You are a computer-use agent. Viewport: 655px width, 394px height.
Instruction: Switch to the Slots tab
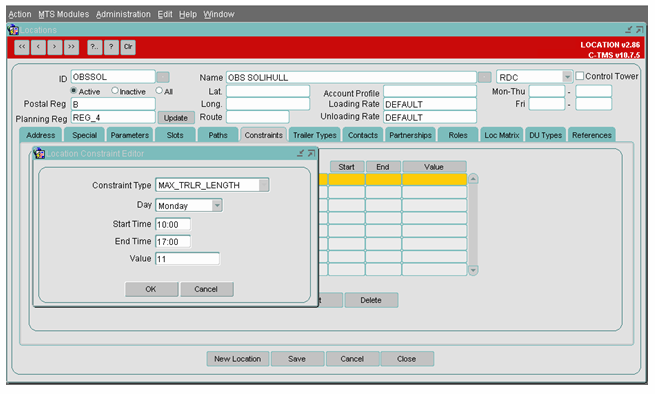[x=175, y=135]
